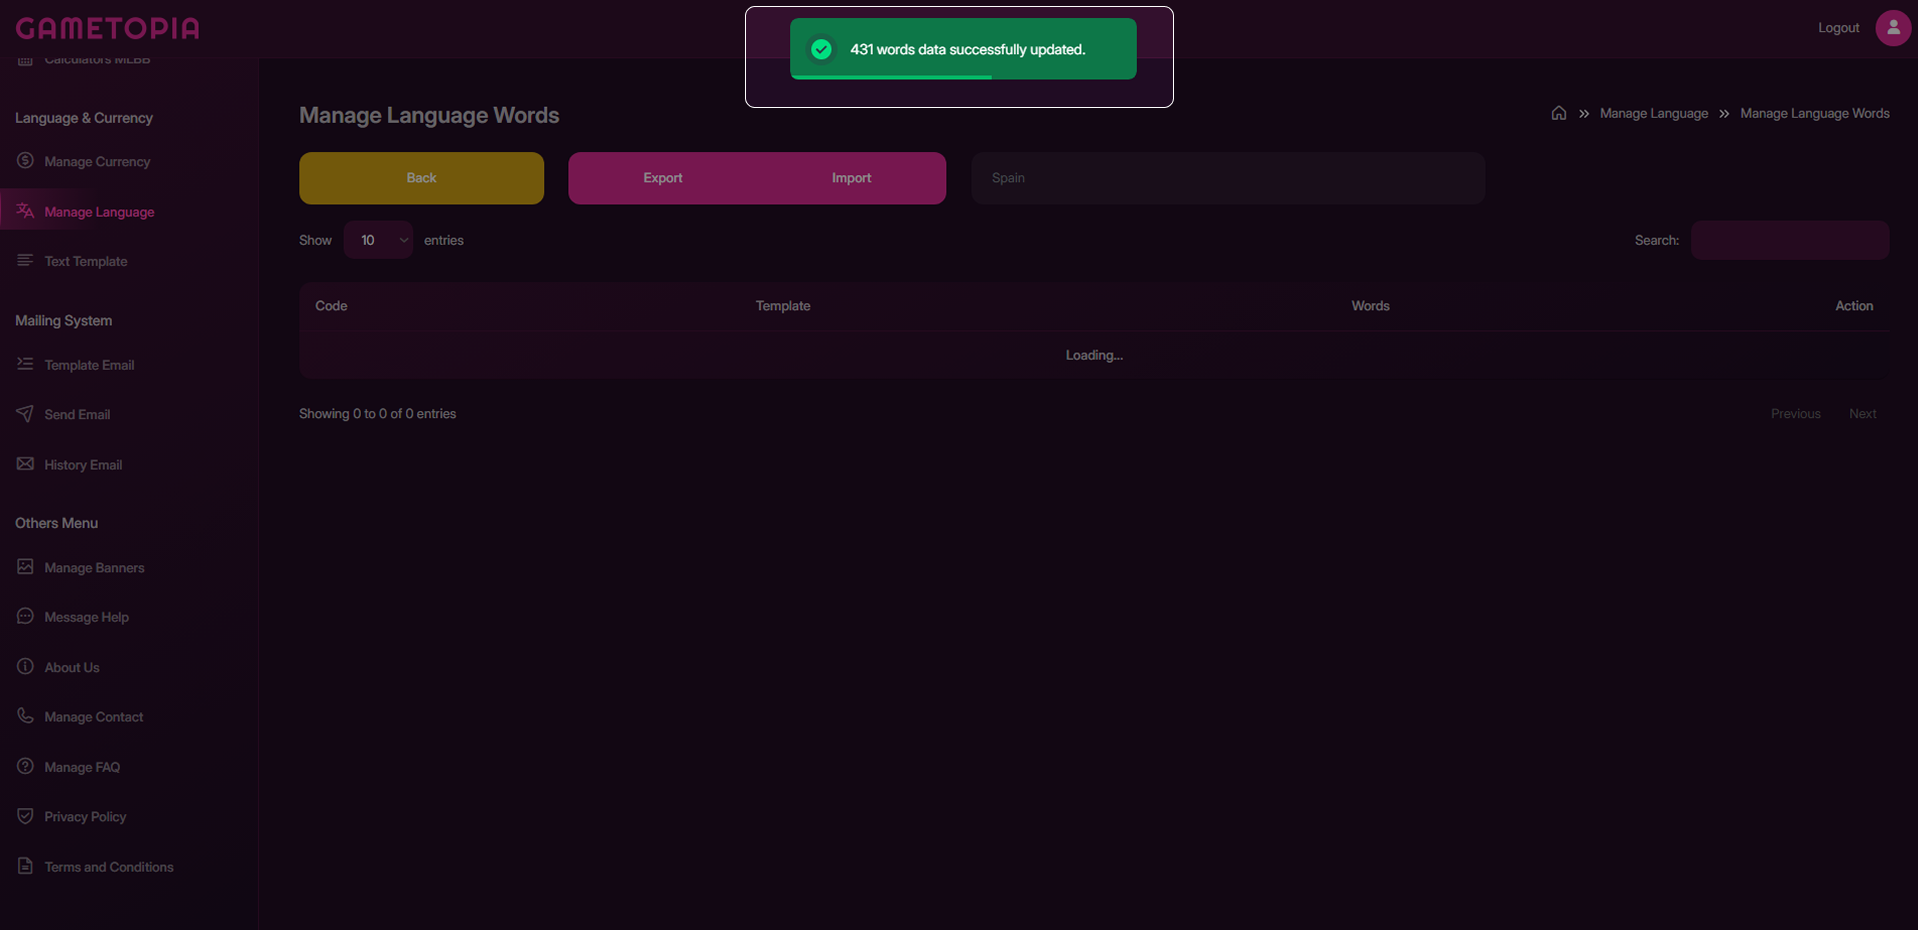Click the Gametopia logo
Viewport: 1918px width, 930px height.
pos(108,28)
